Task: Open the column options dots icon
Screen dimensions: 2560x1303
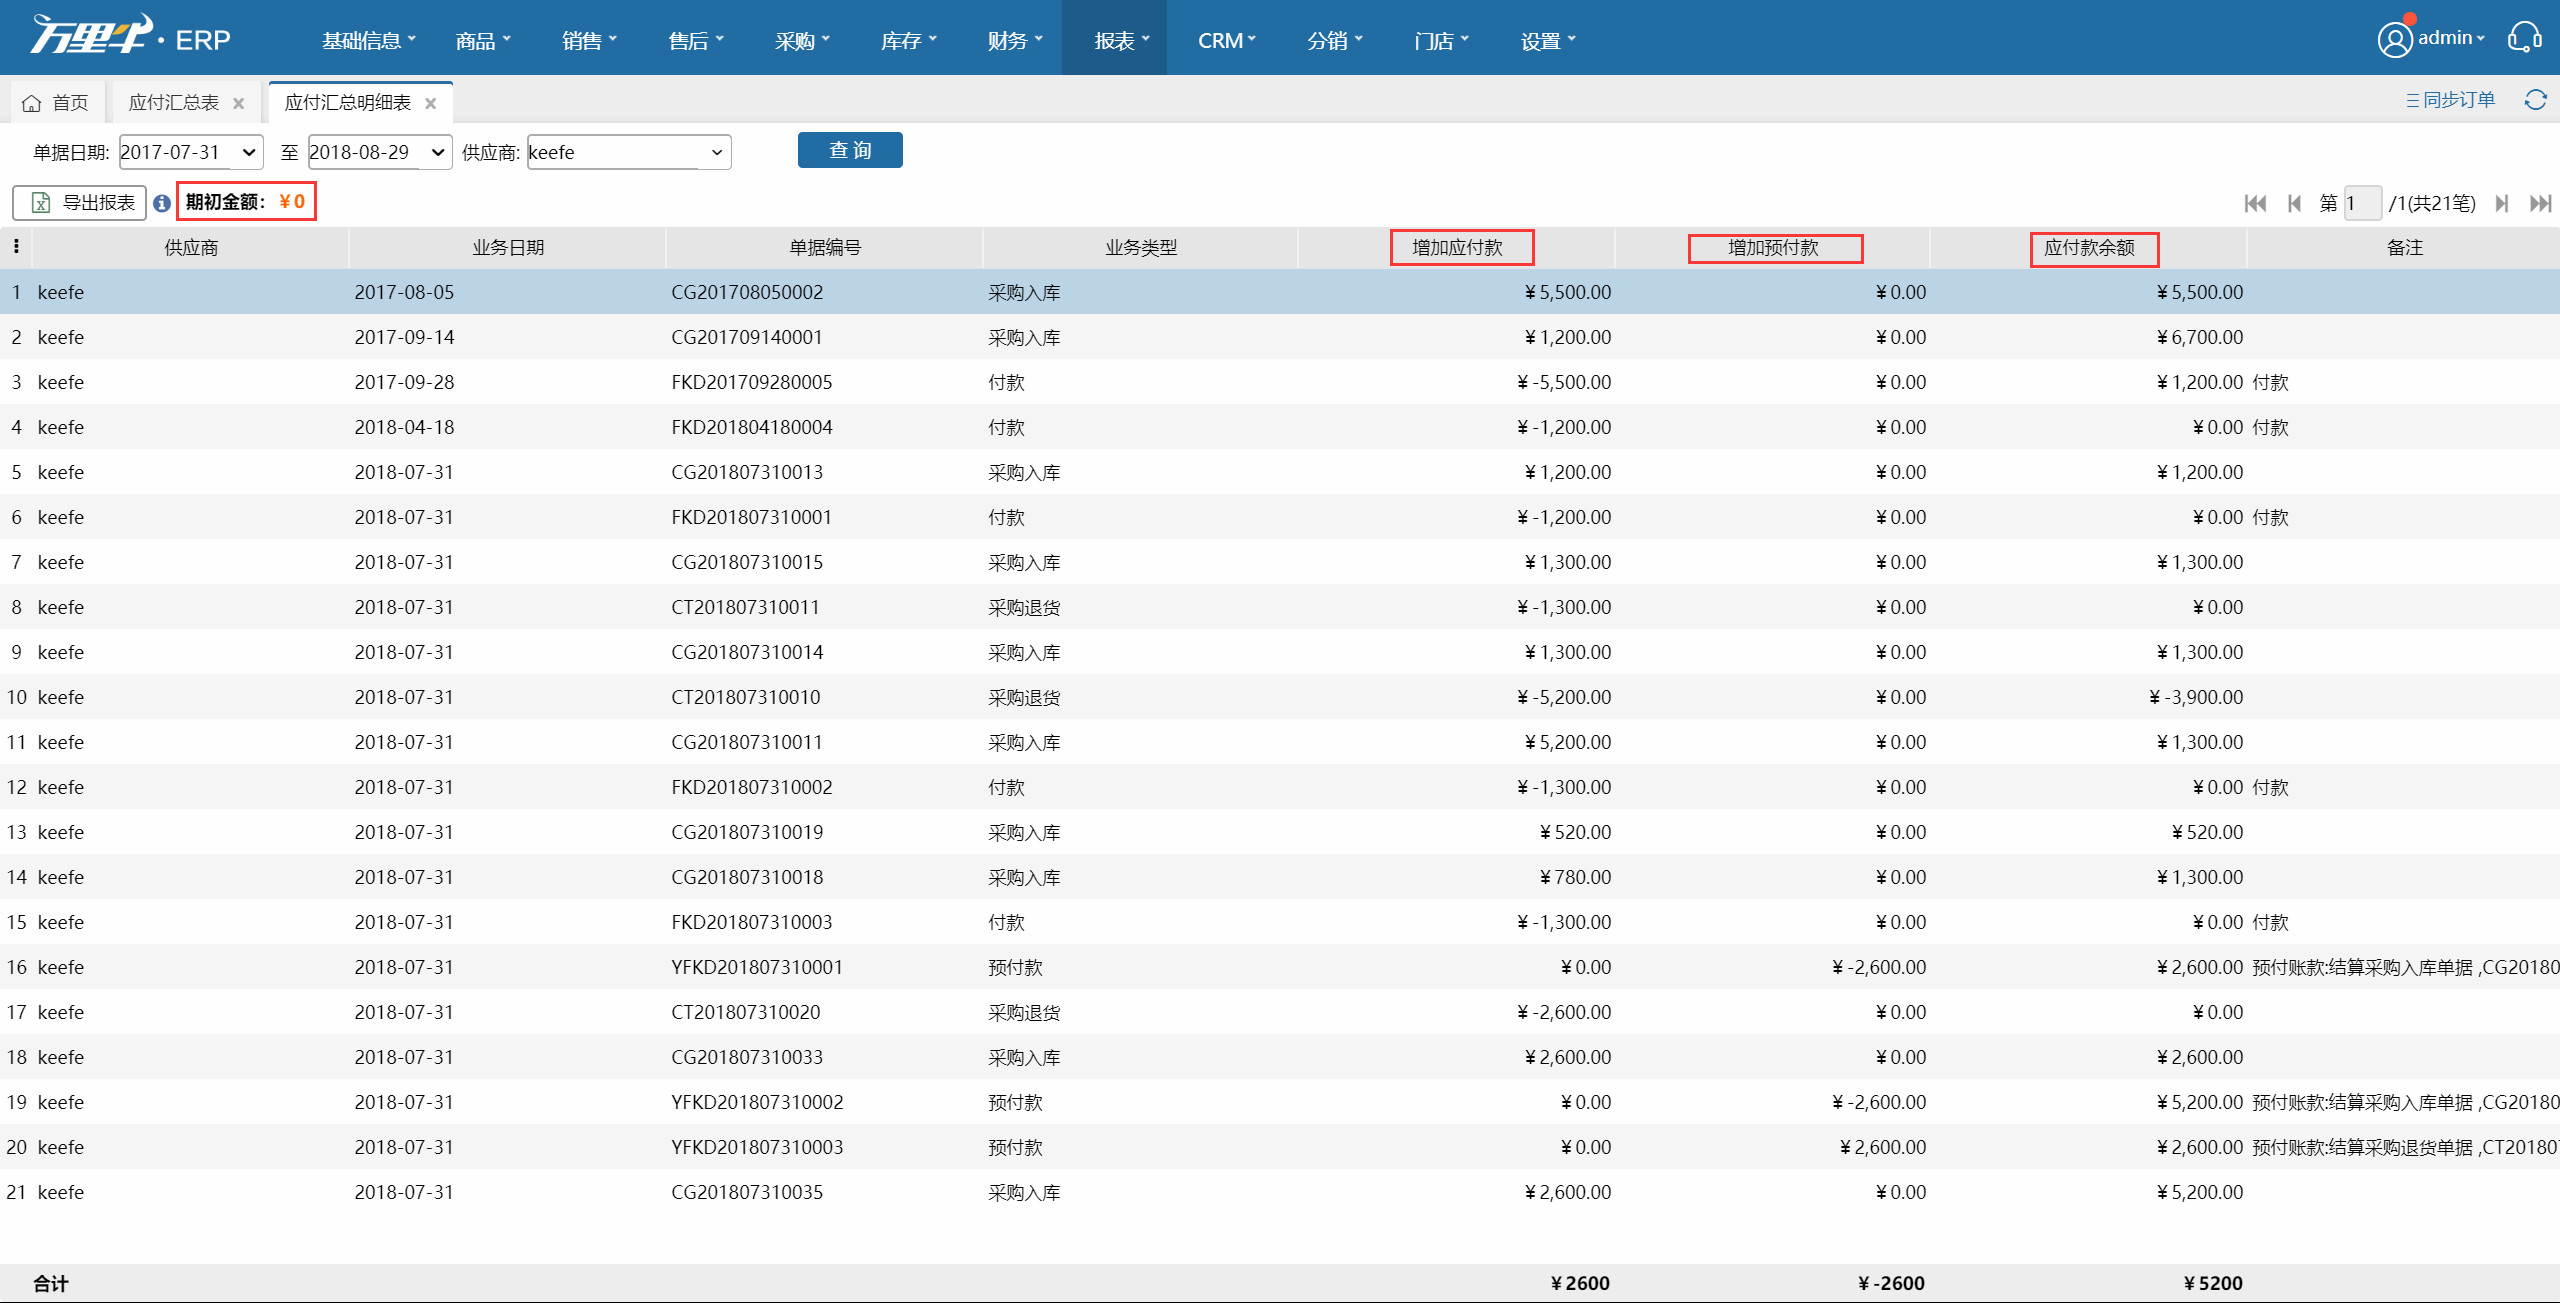Action: (x=16, y=247)
